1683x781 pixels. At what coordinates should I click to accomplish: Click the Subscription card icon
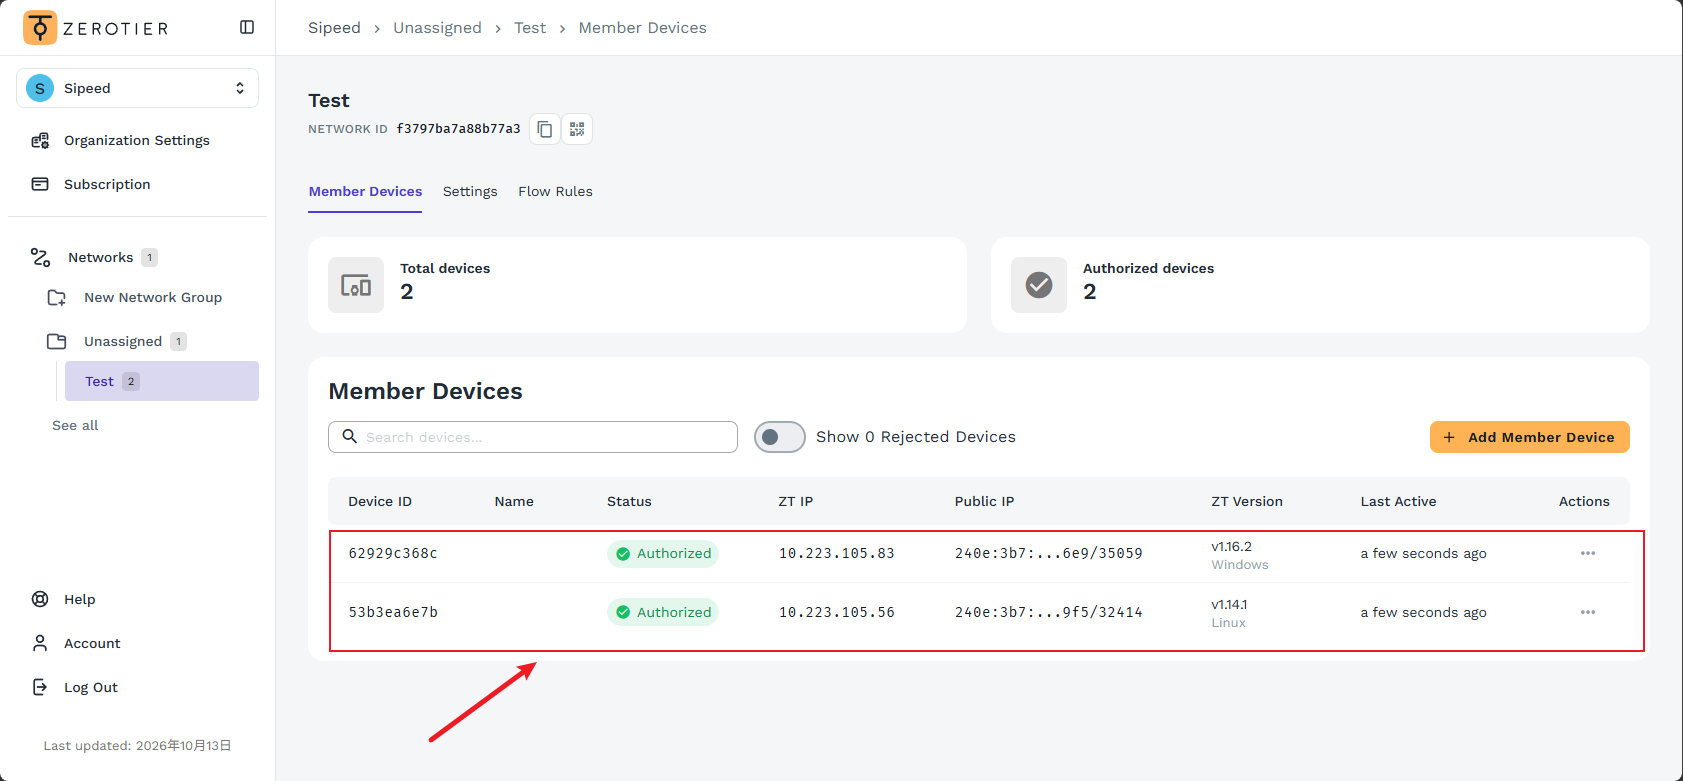tap(40, 184)
